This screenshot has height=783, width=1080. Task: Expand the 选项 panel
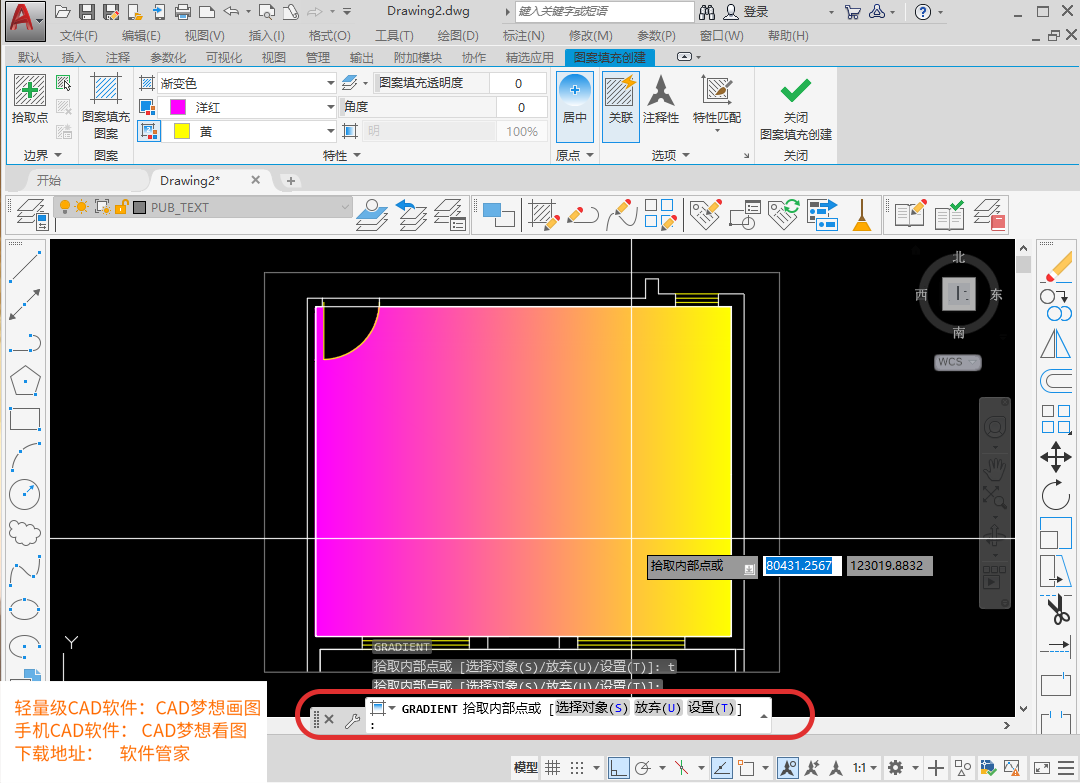tap(670, 155)
